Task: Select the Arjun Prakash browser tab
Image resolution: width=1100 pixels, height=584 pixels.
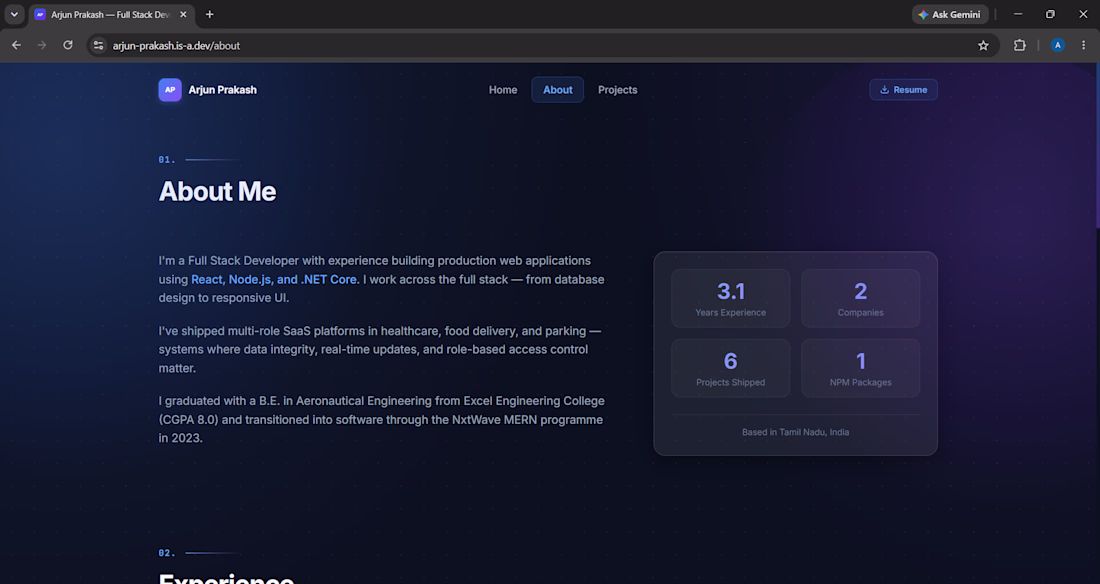Action: (x=112, y=14)
